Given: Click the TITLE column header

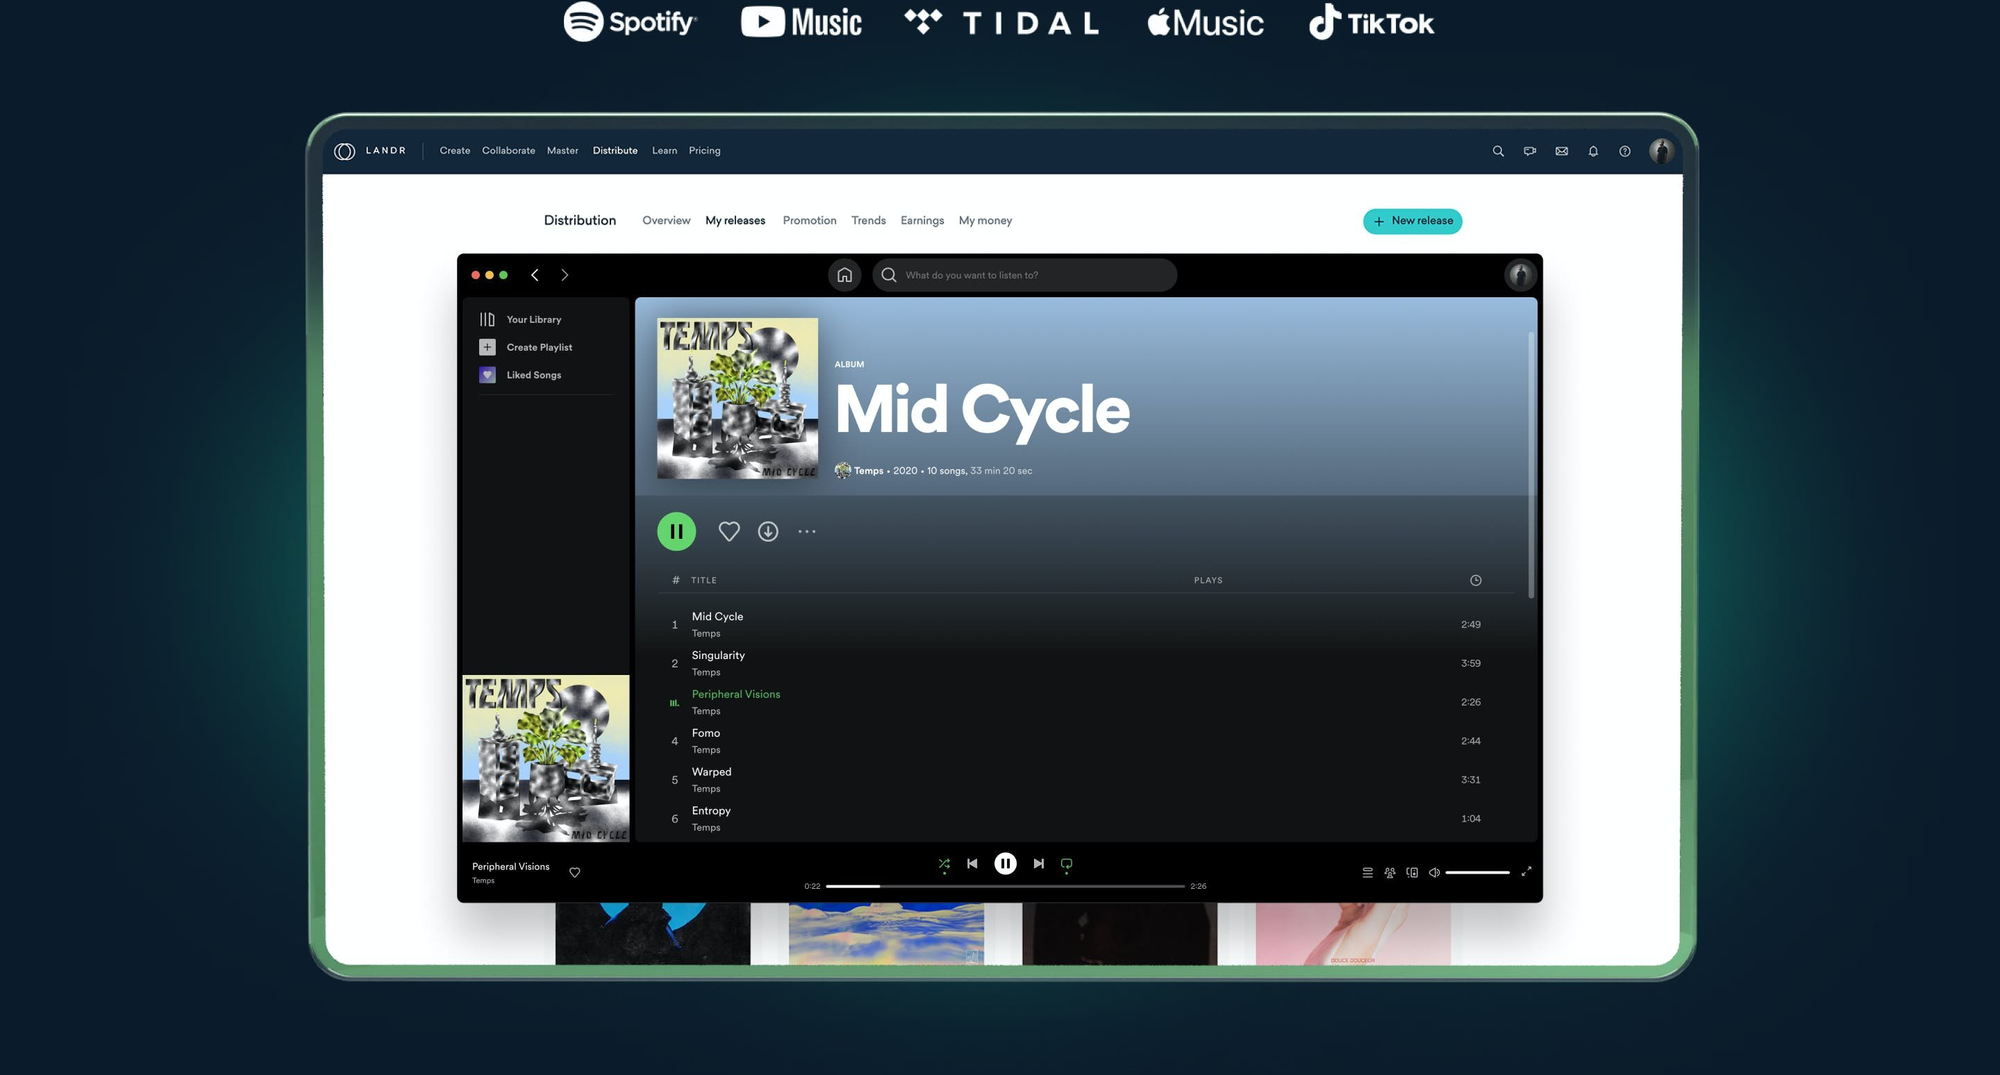Looking at the screenshot, I should [704, 581].
